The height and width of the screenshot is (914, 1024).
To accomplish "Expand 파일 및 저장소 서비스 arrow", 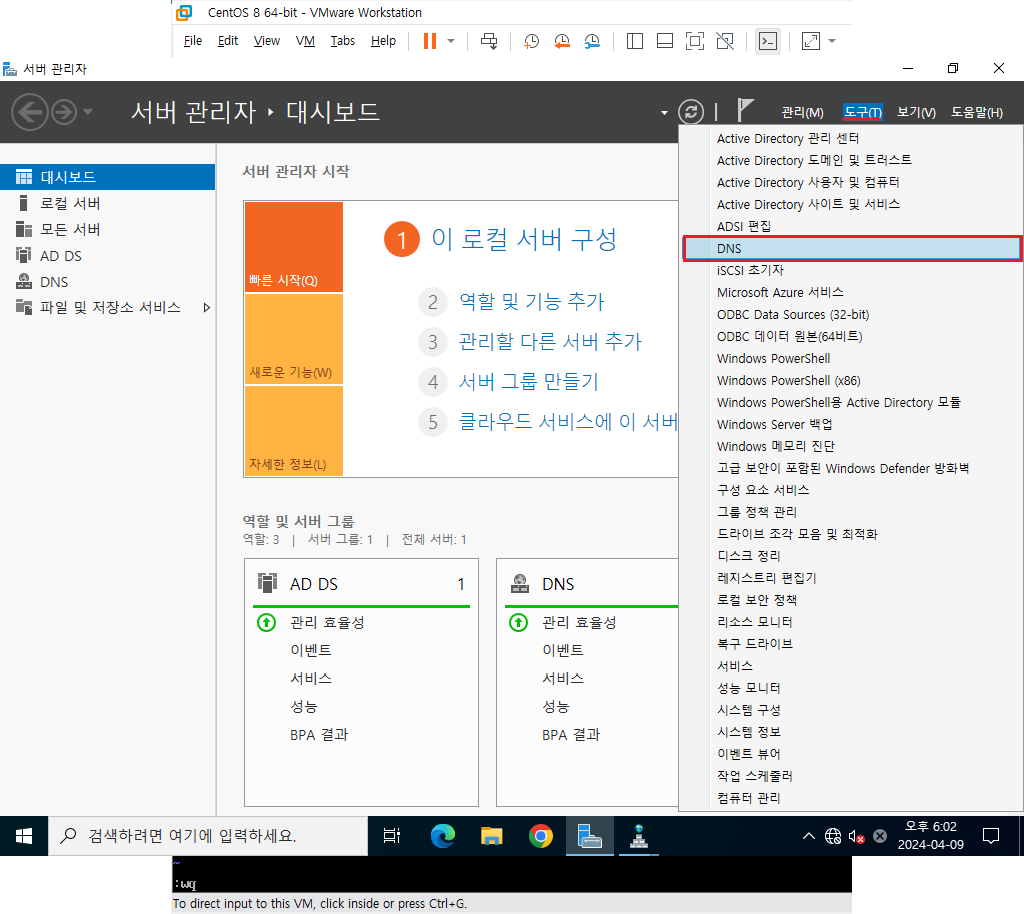I will coord(206,307).
